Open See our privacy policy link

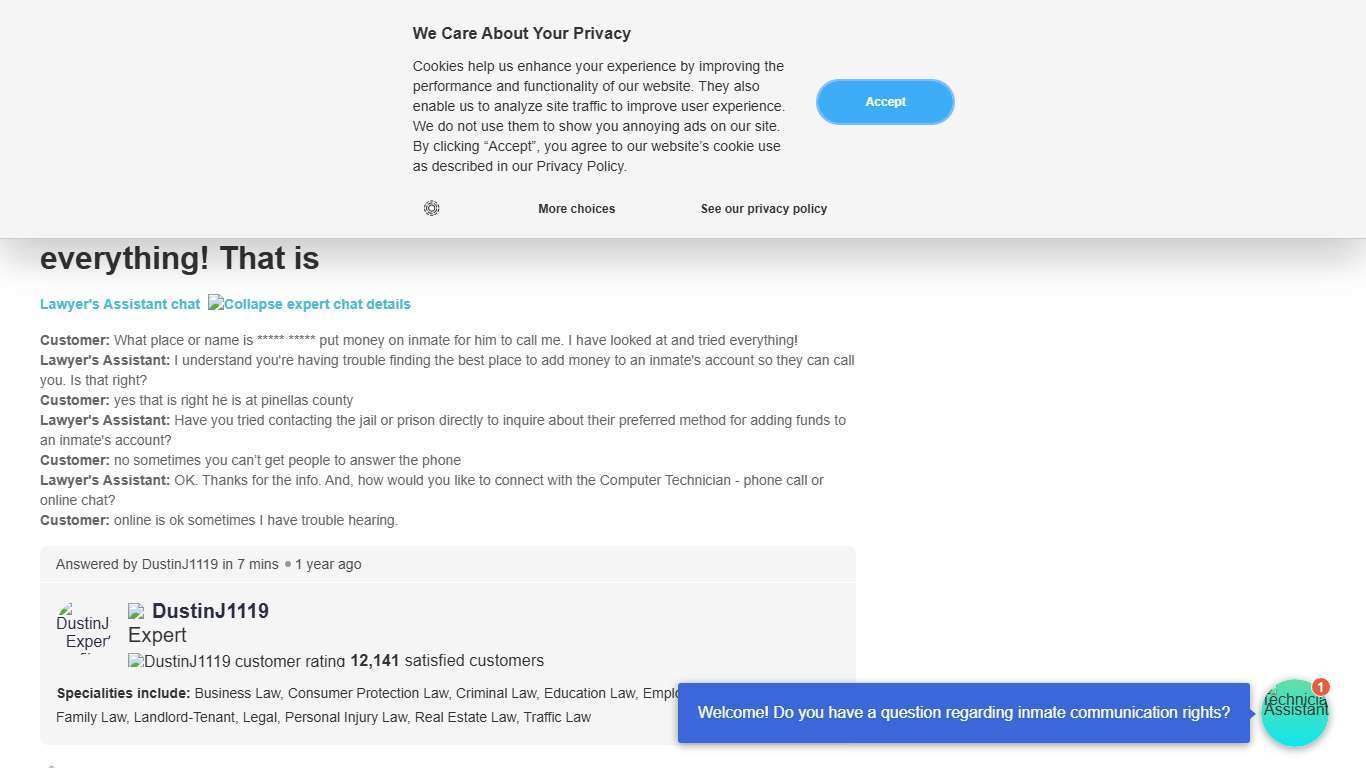tap(763, 209)
